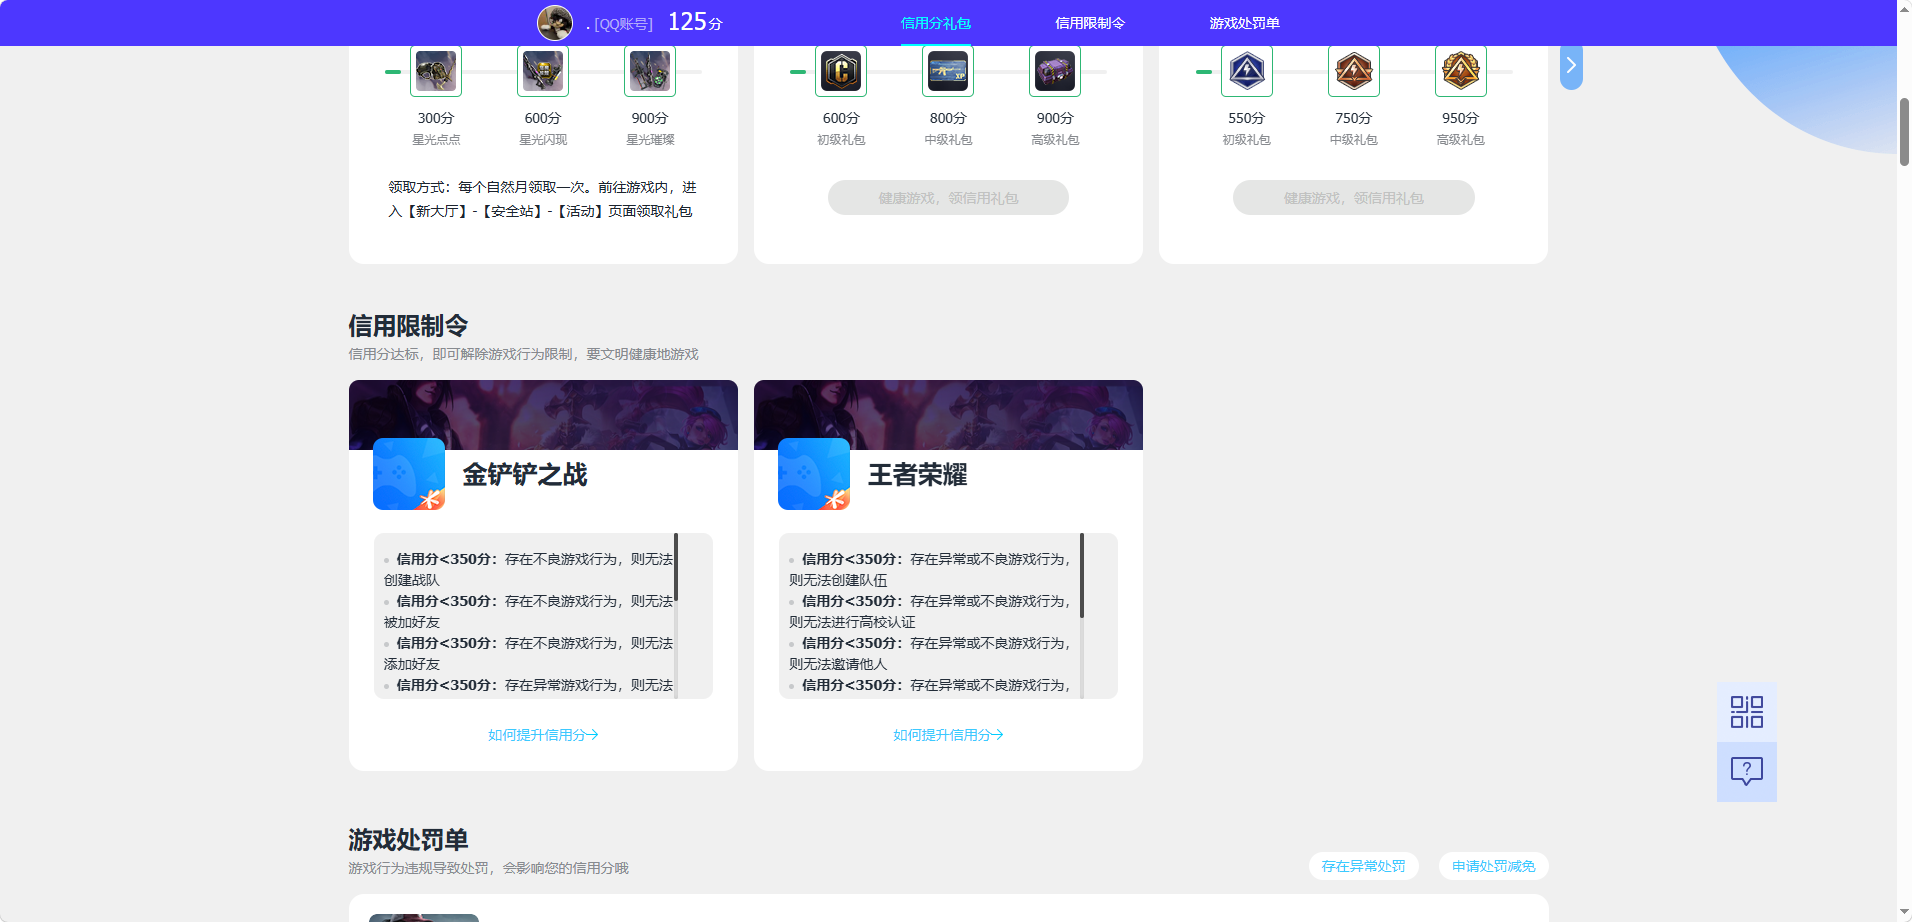Open the 300分 星光点点 reward icon
This screenshot has height=922, width=1912.
[436, 71]
